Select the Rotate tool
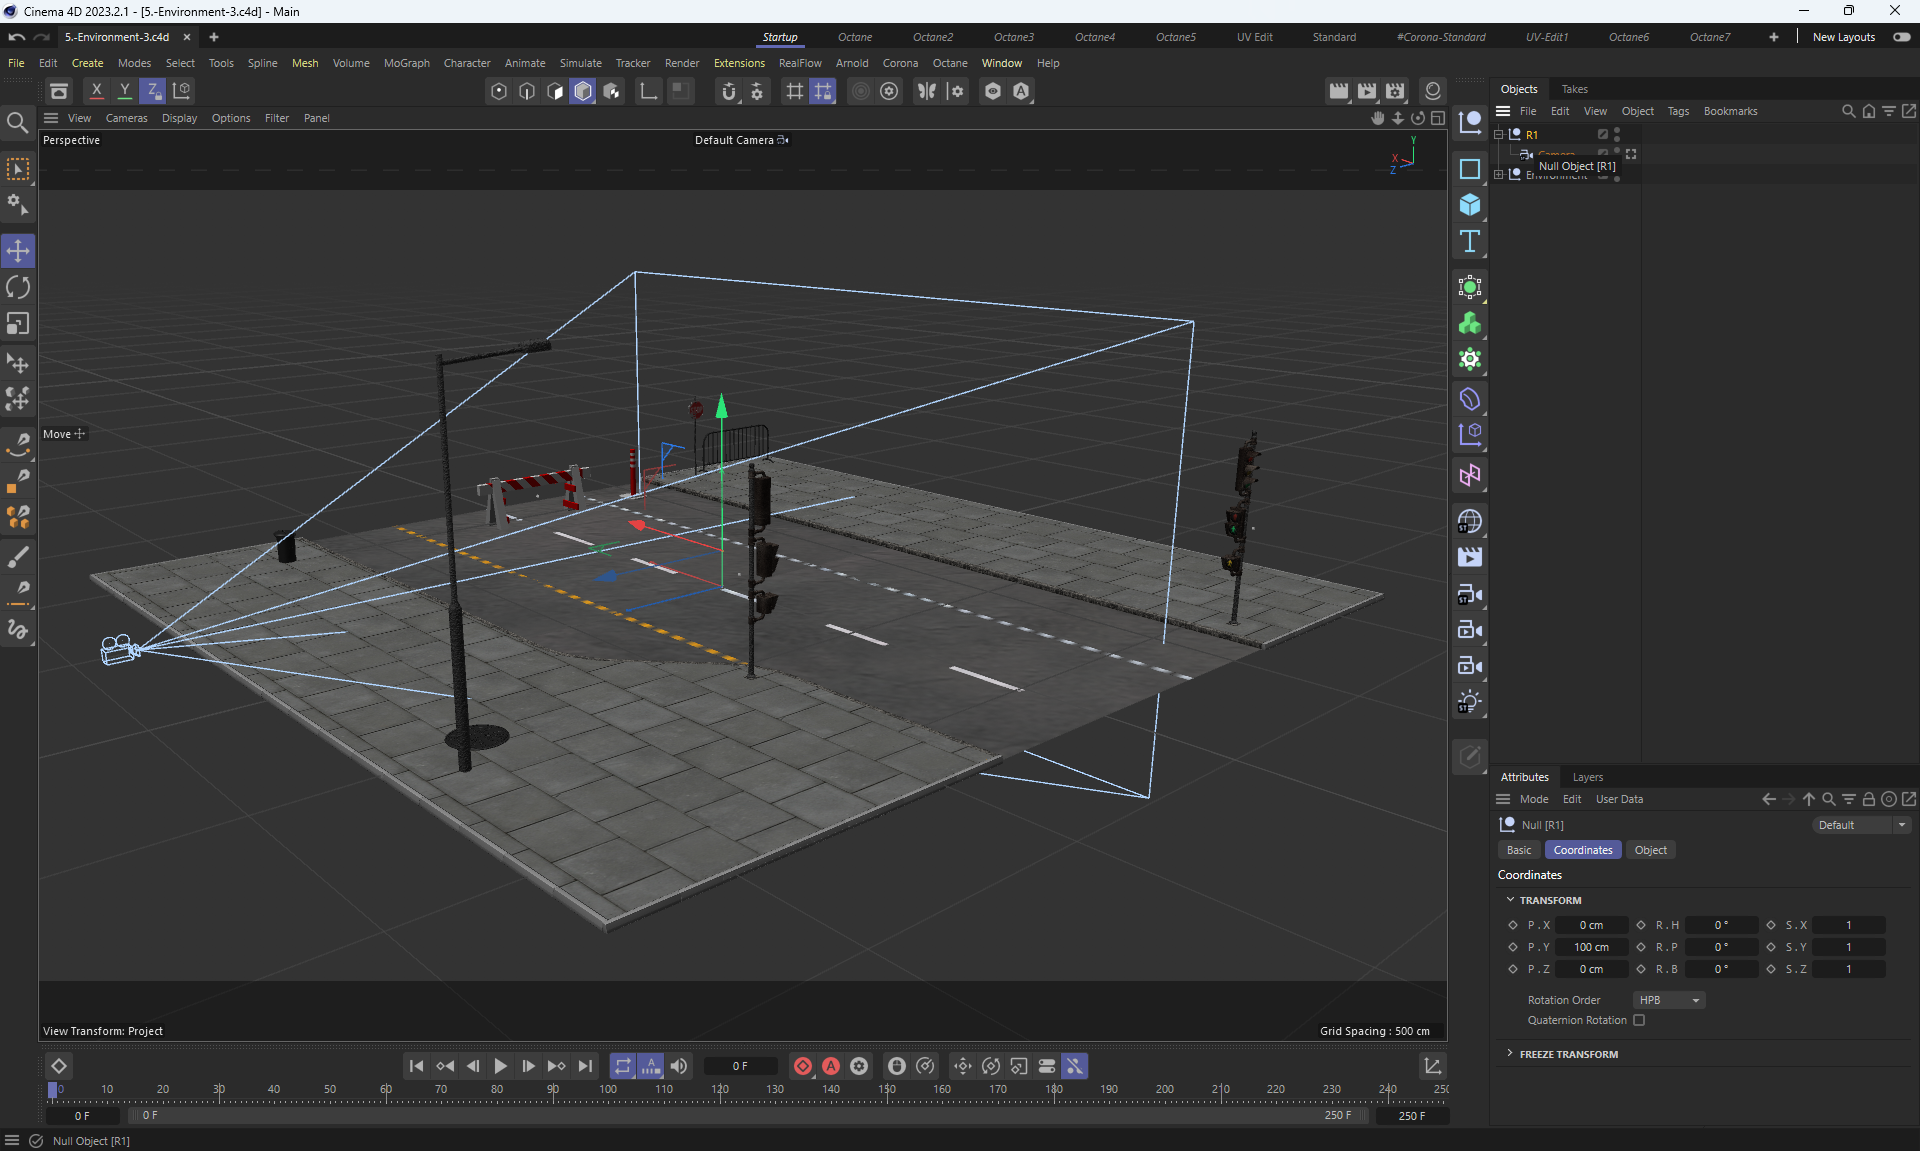The image size is (1920, 1151). tap(18, 288)
